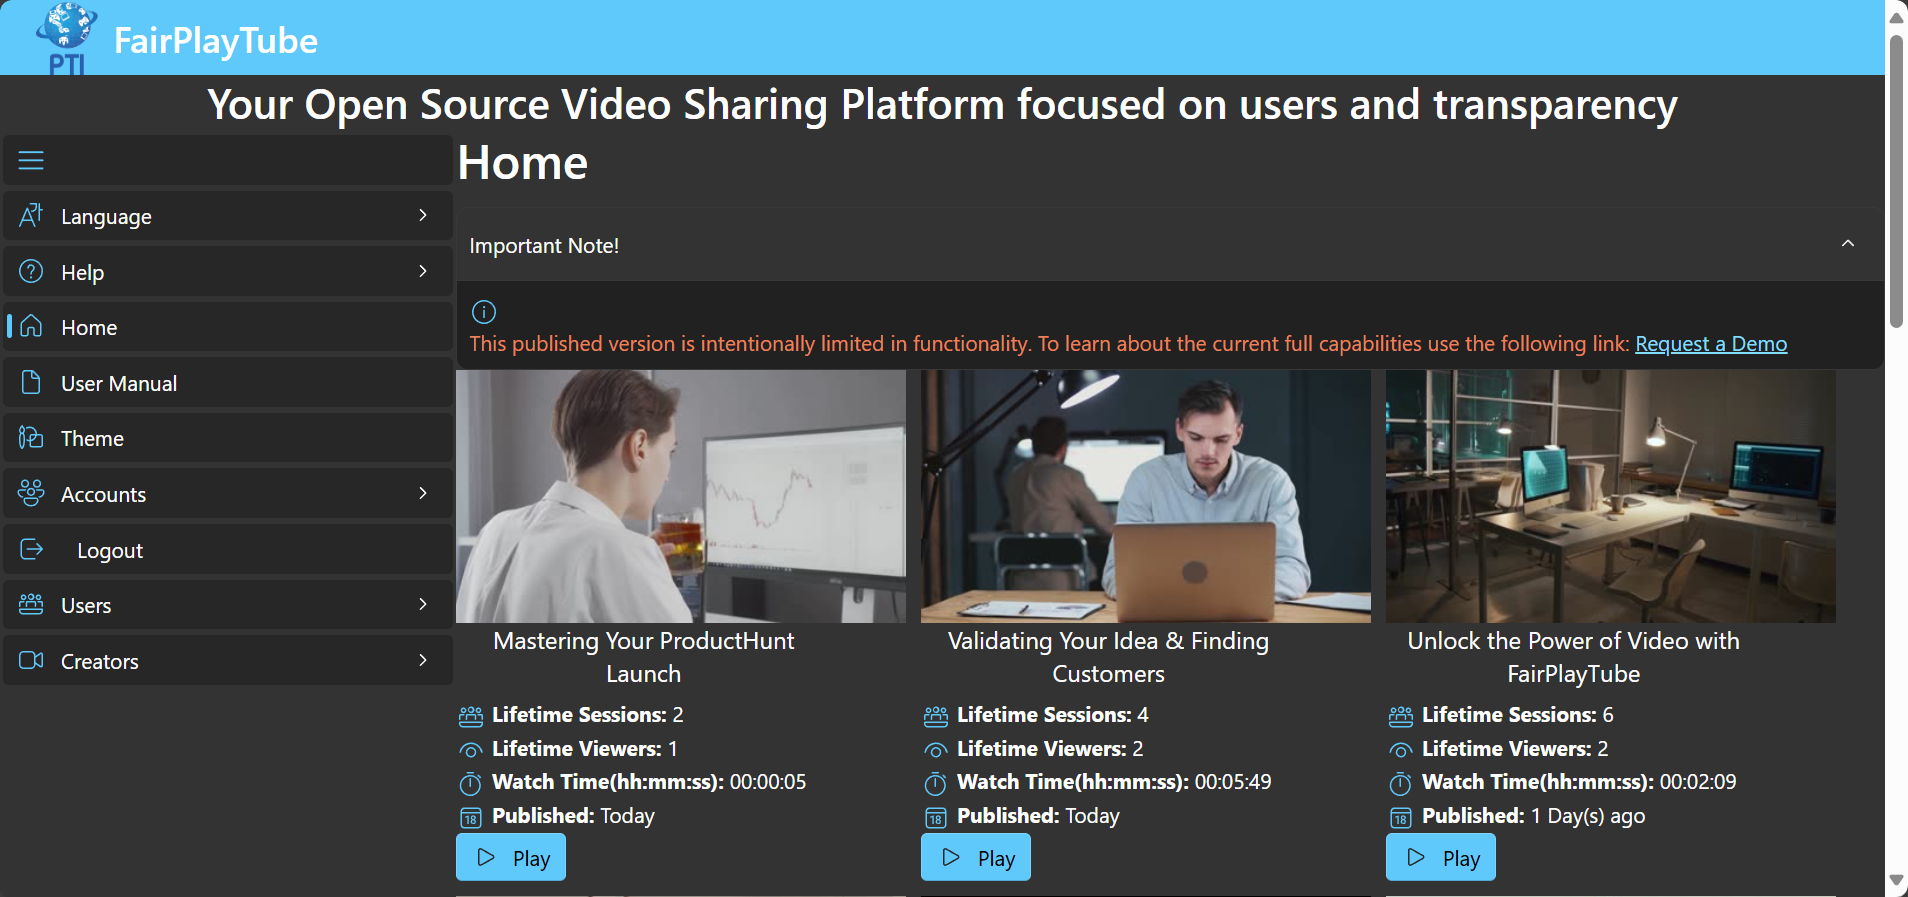Expand the Help menu chevron
The width and height of the screenshot is (1908, 897).
[x=423, y=271]
